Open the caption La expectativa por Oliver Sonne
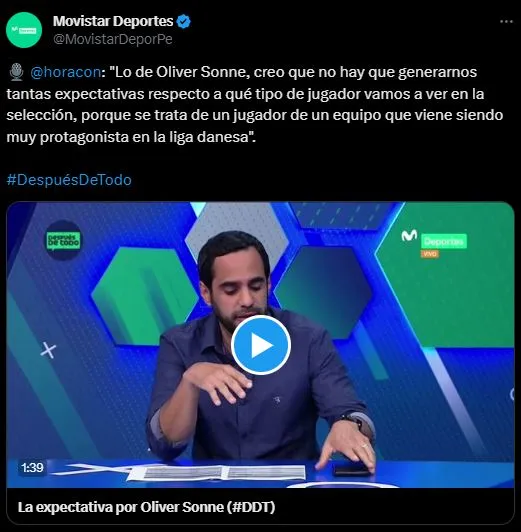 point(146,507)
